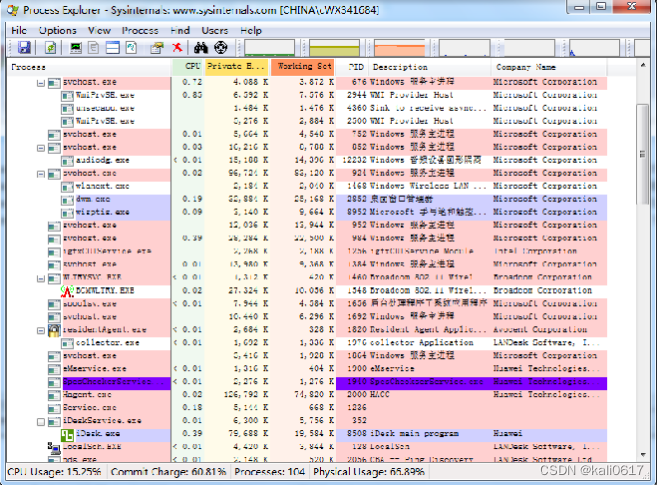Click the crosshair Find Window's Process icon
This screenshot has width=659, height=485.
[x=221, y=47]
